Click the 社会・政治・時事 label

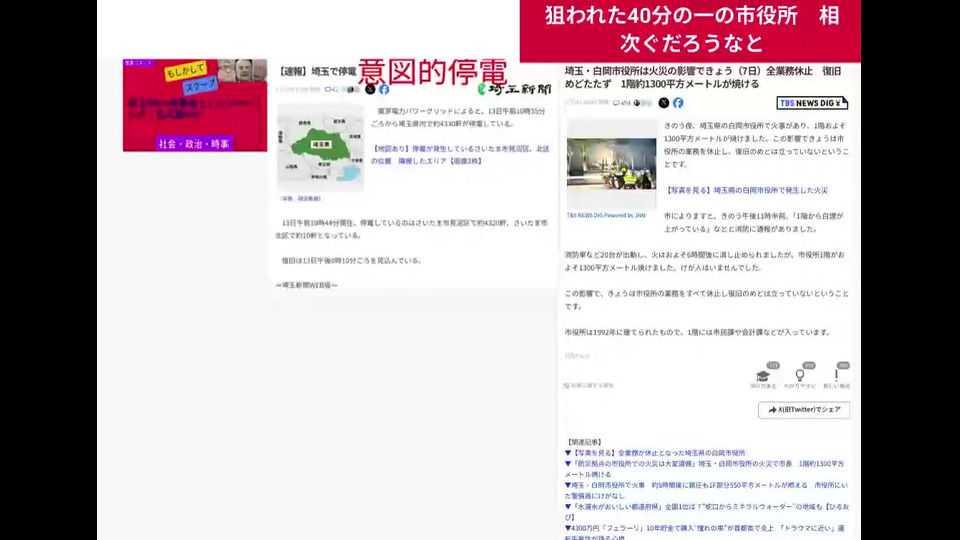tap(194, 144)
